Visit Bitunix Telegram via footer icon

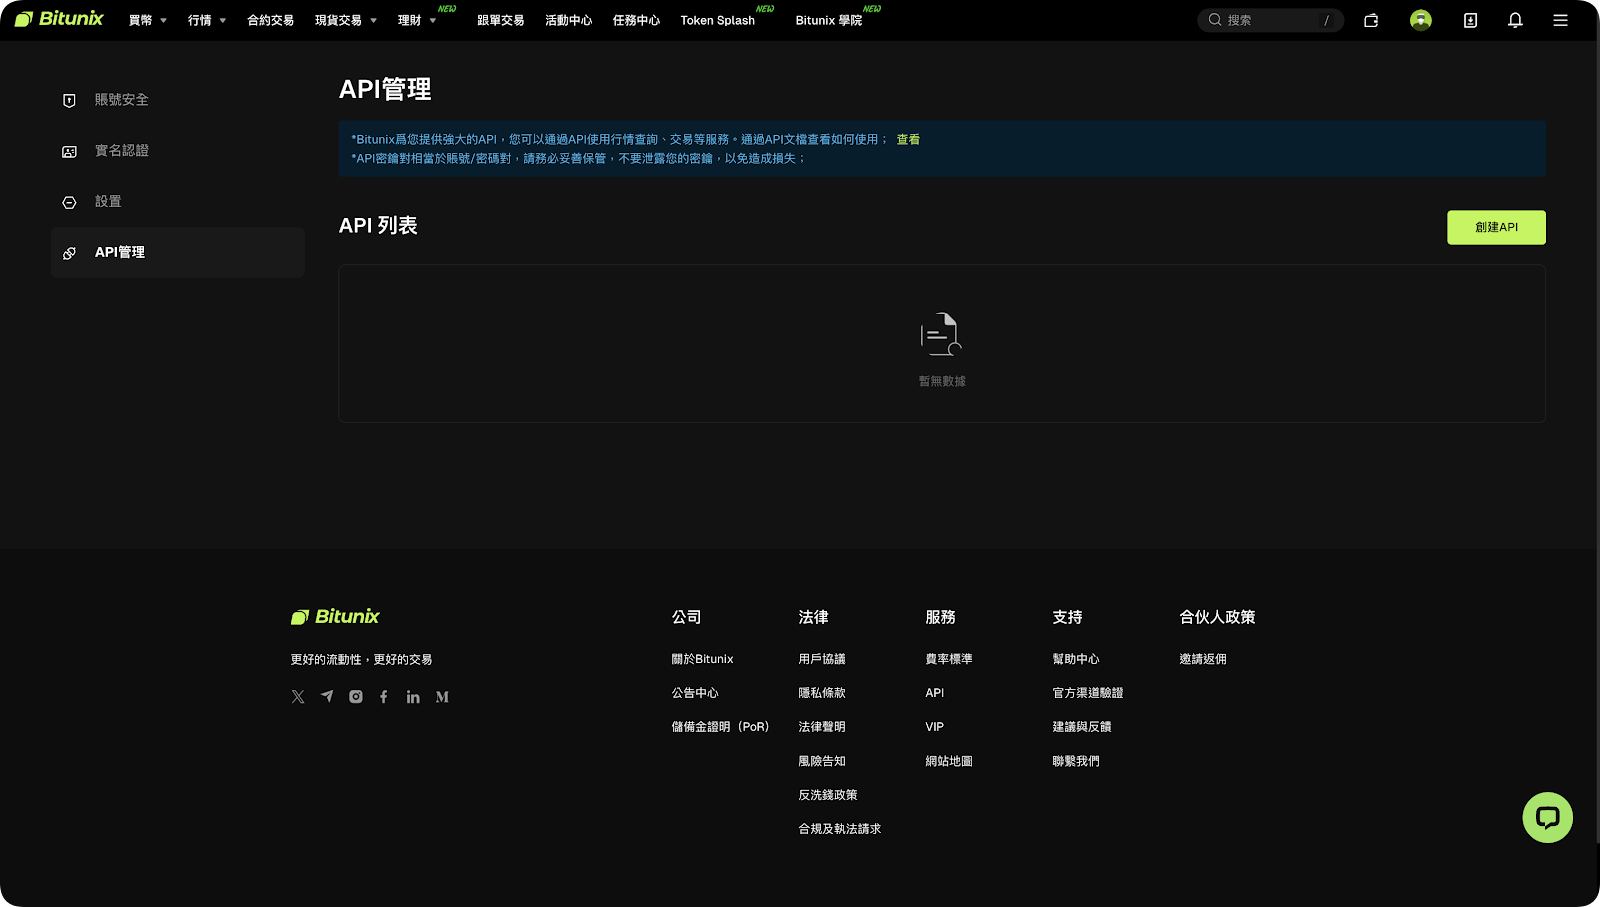[327, 697]
